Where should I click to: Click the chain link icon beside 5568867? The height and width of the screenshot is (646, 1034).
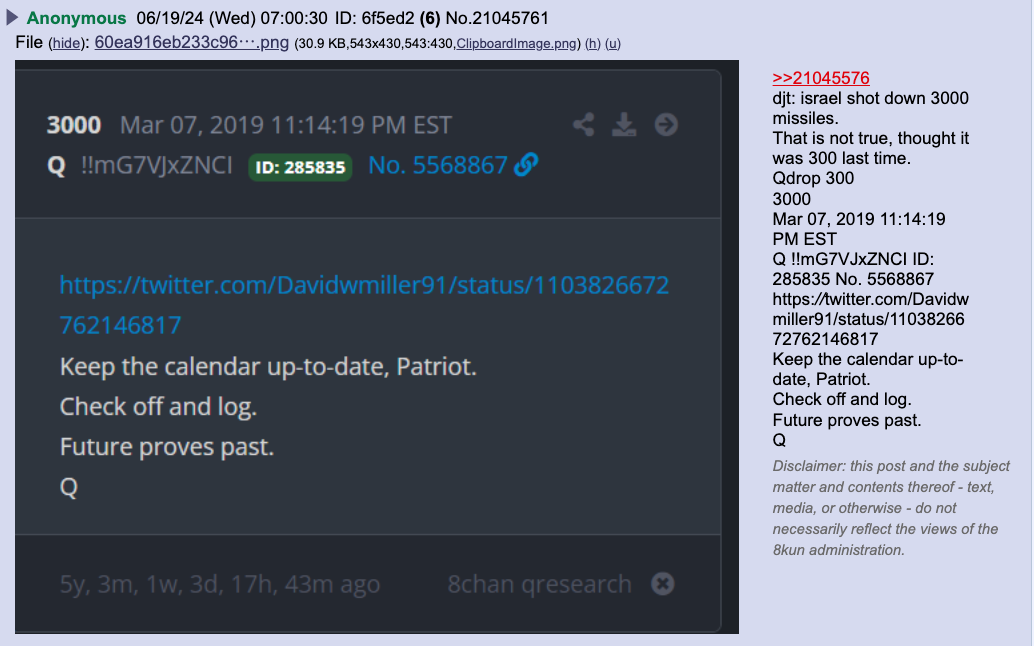(x=526, y=165)
